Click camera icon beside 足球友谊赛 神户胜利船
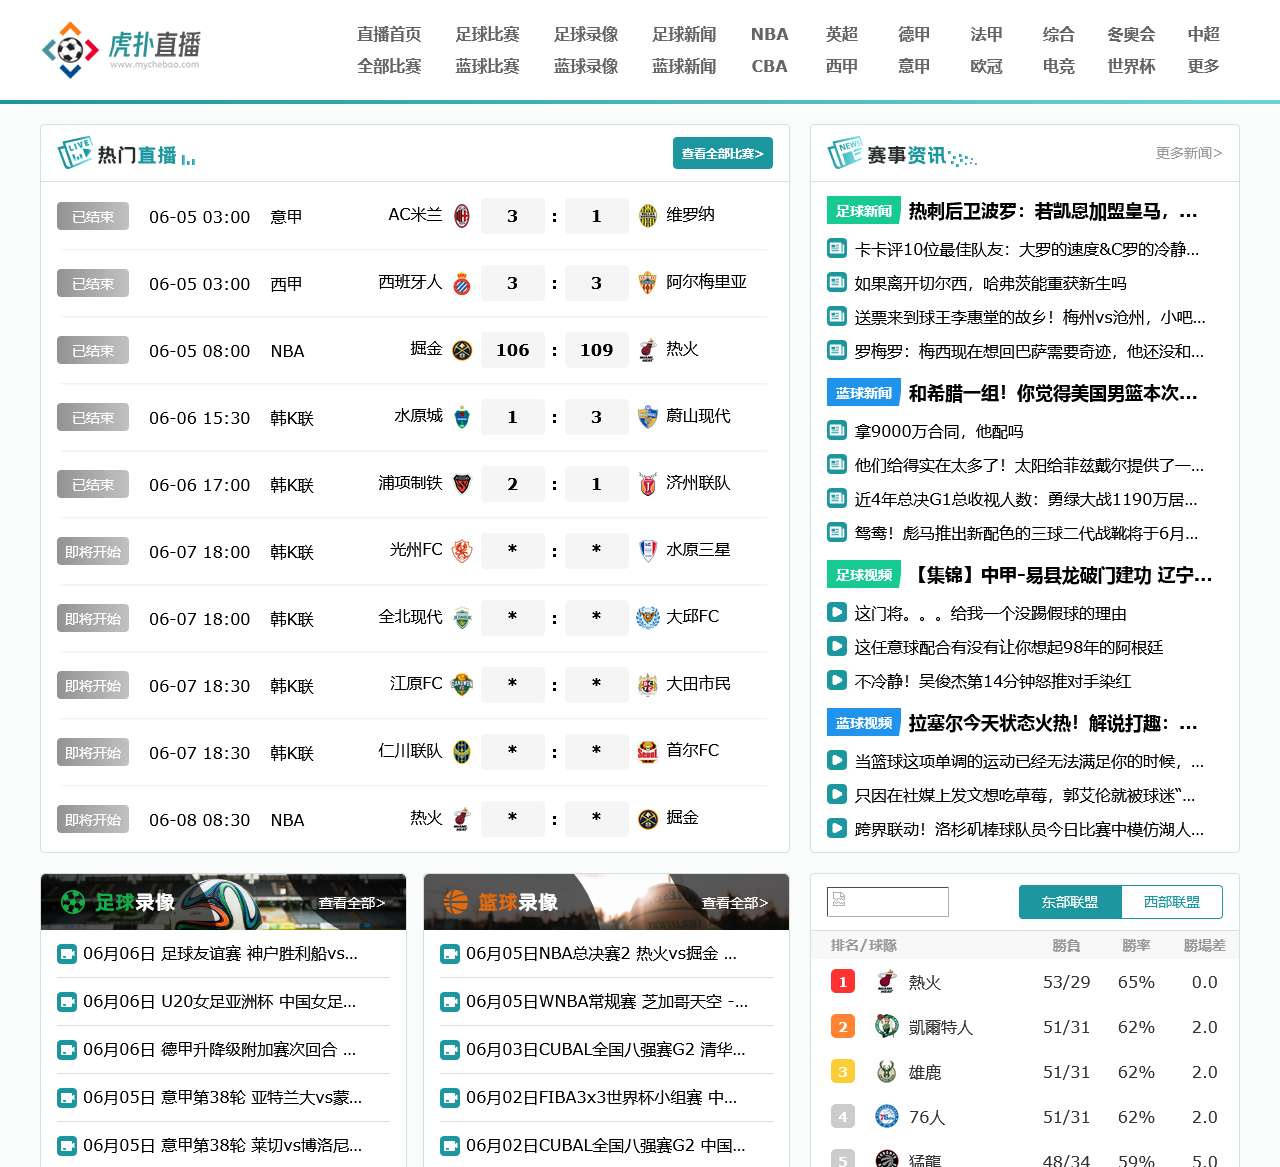The width and height of the screenshot is (1280, 1167). pyautogui.click(x=67, y=954)
